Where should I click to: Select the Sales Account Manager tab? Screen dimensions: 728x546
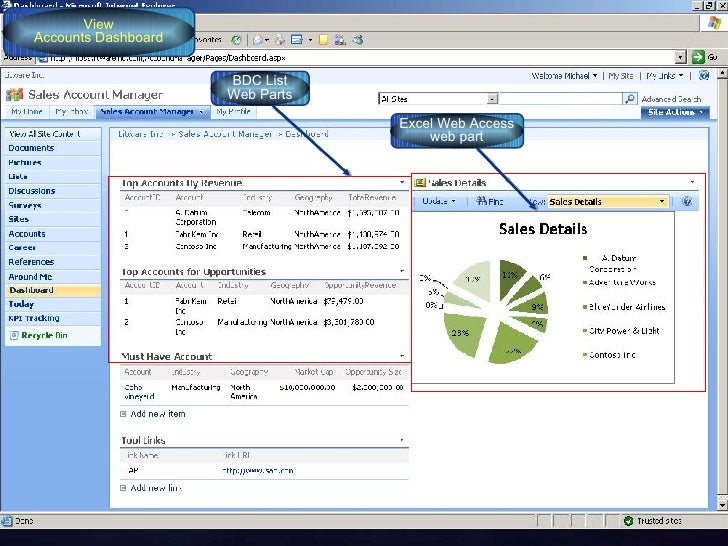[x=152, y=112]
